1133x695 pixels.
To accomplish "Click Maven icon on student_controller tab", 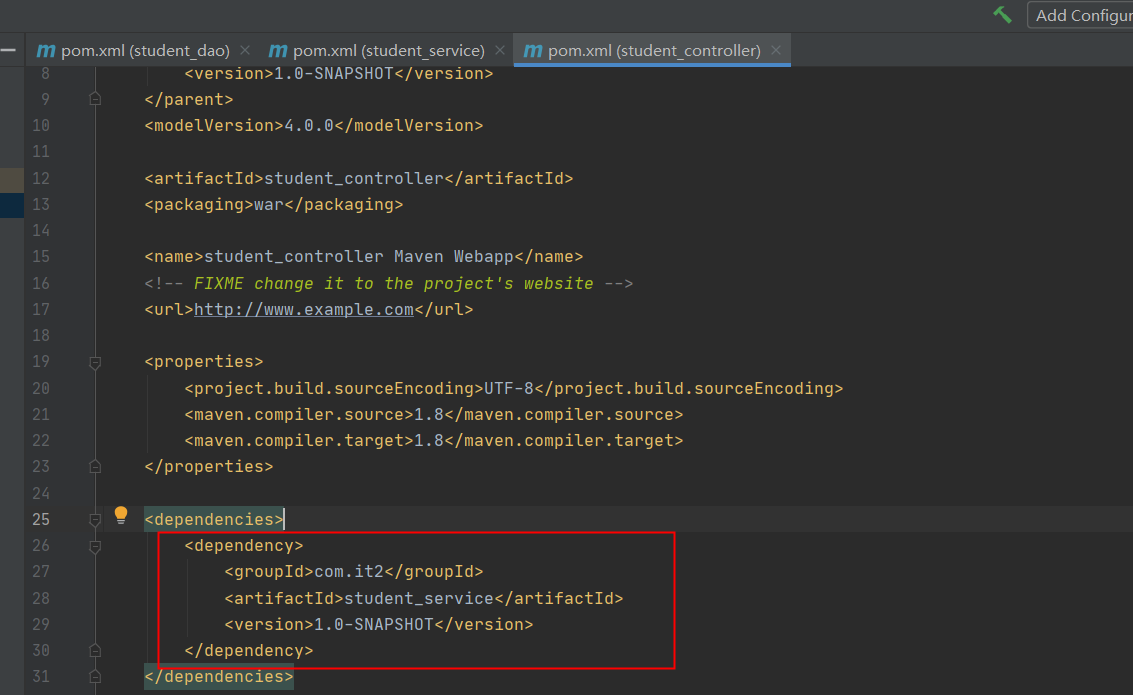I will point(533,51).
